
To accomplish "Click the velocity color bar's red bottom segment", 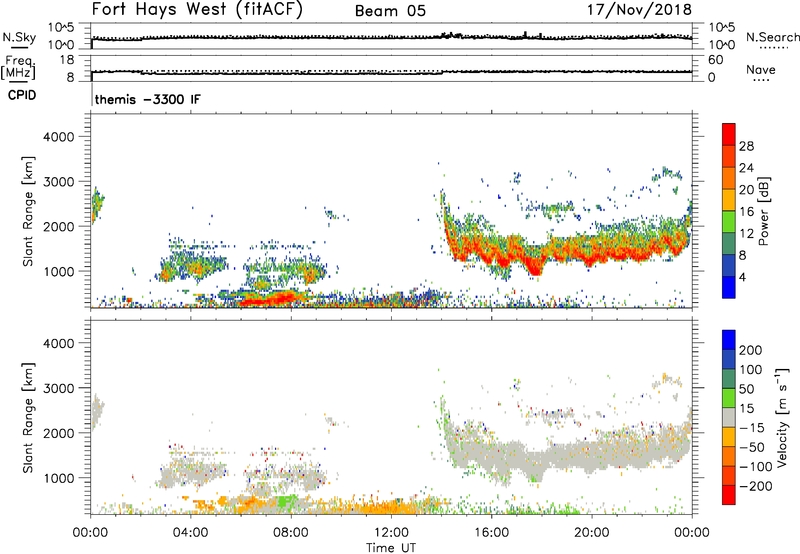I will (729, 495).
